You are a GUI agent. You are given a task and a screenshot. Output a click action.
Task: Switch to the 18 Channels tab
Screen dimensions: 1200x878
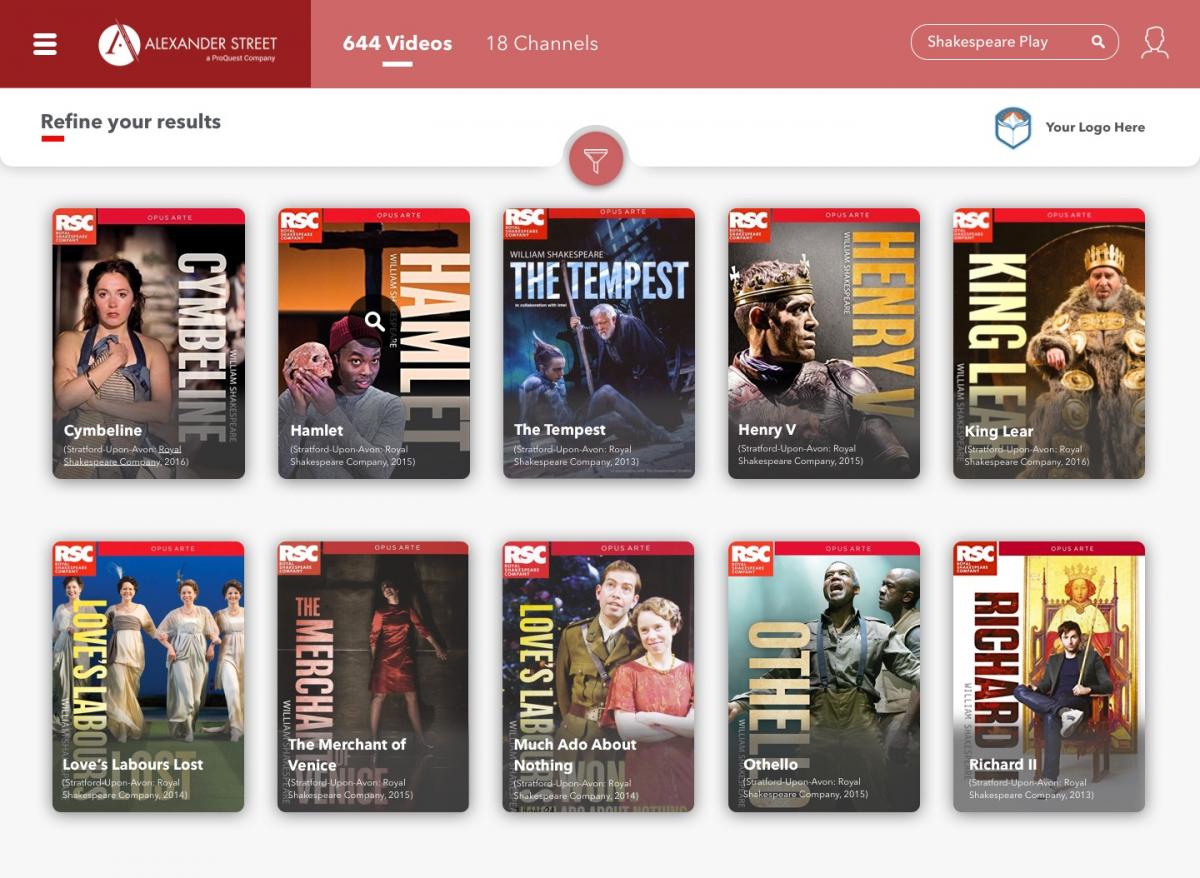point(542,44)
